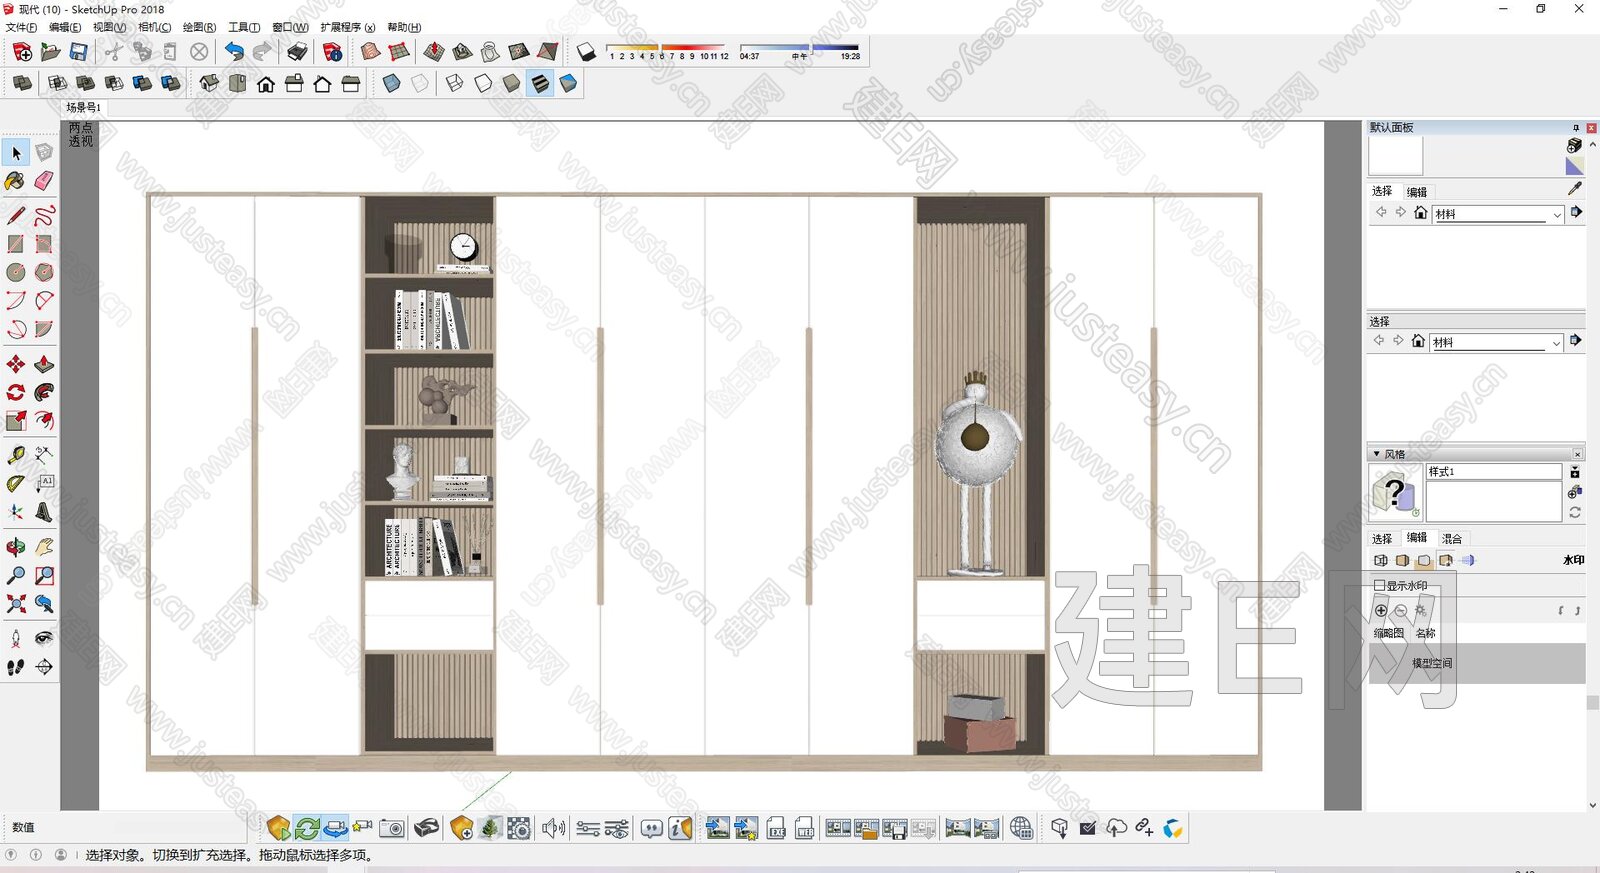Open the 相机(C) menu

pyautogui.click(x=154, y=27)
